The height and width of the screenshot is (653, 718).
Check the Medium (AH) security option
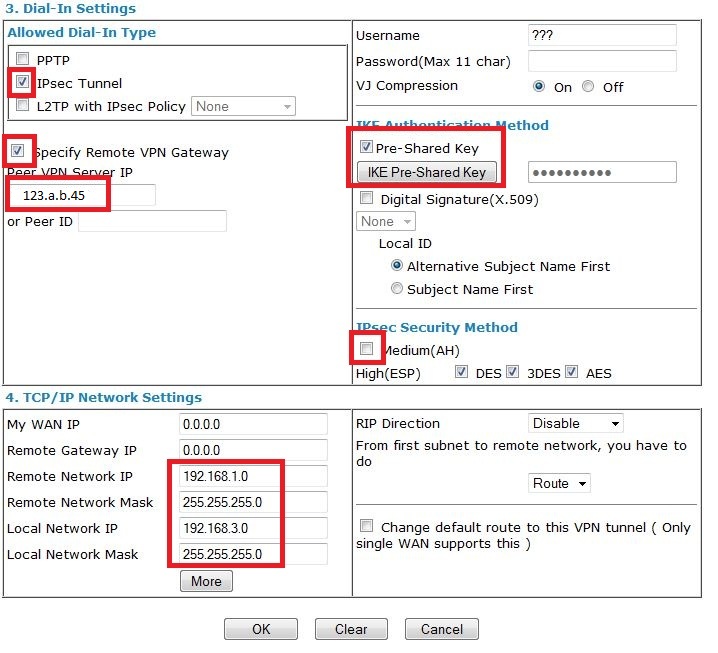coord(366,349)
